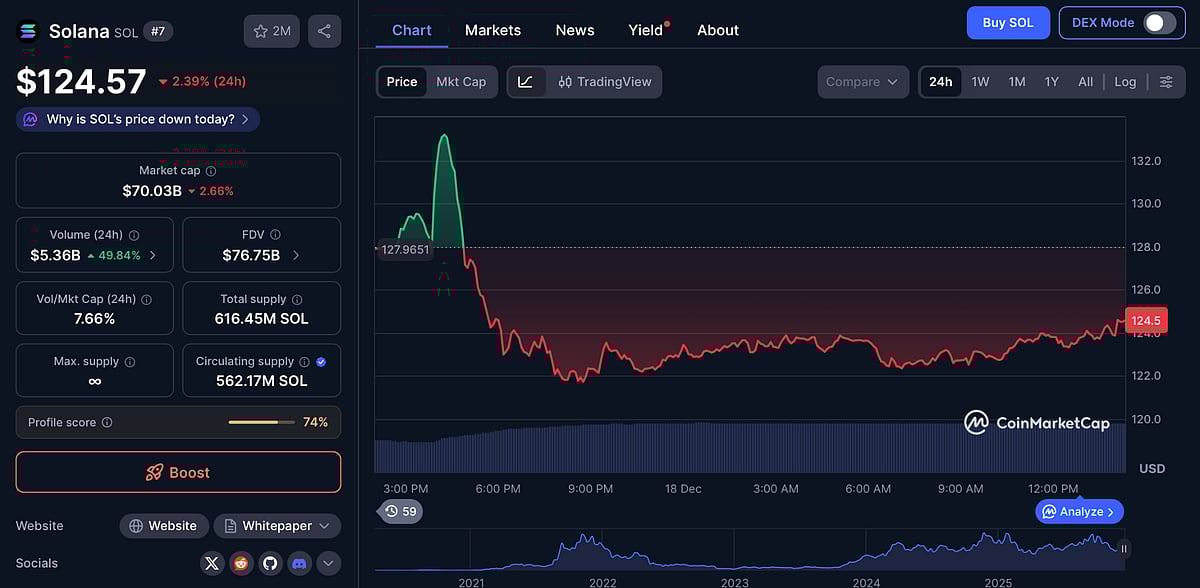Click the Buy SOL button
Image resolution: width=1200 pixels, height=588 pixels.
tap(1008, 22)
